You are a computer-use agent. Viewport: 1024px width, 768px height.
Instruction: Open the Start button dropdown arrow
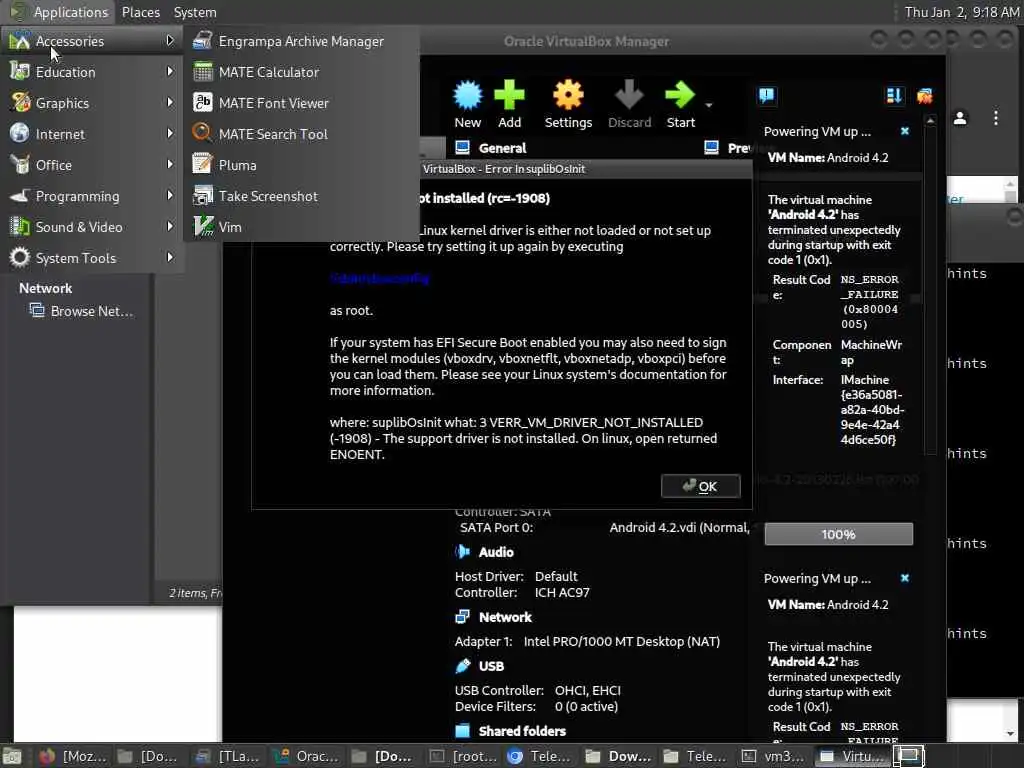click(x=709, y=104)
